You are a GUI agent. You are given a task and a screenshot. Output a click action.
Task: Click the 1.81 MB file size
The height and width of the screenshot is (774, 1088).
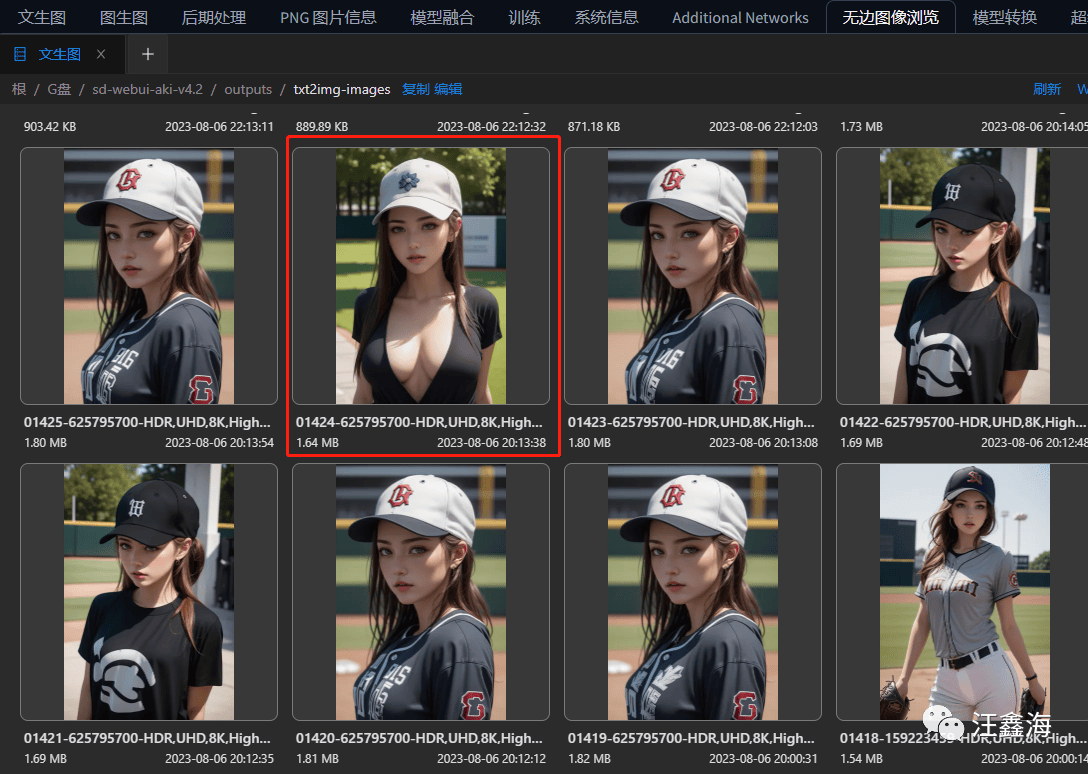tap(318, 759)
